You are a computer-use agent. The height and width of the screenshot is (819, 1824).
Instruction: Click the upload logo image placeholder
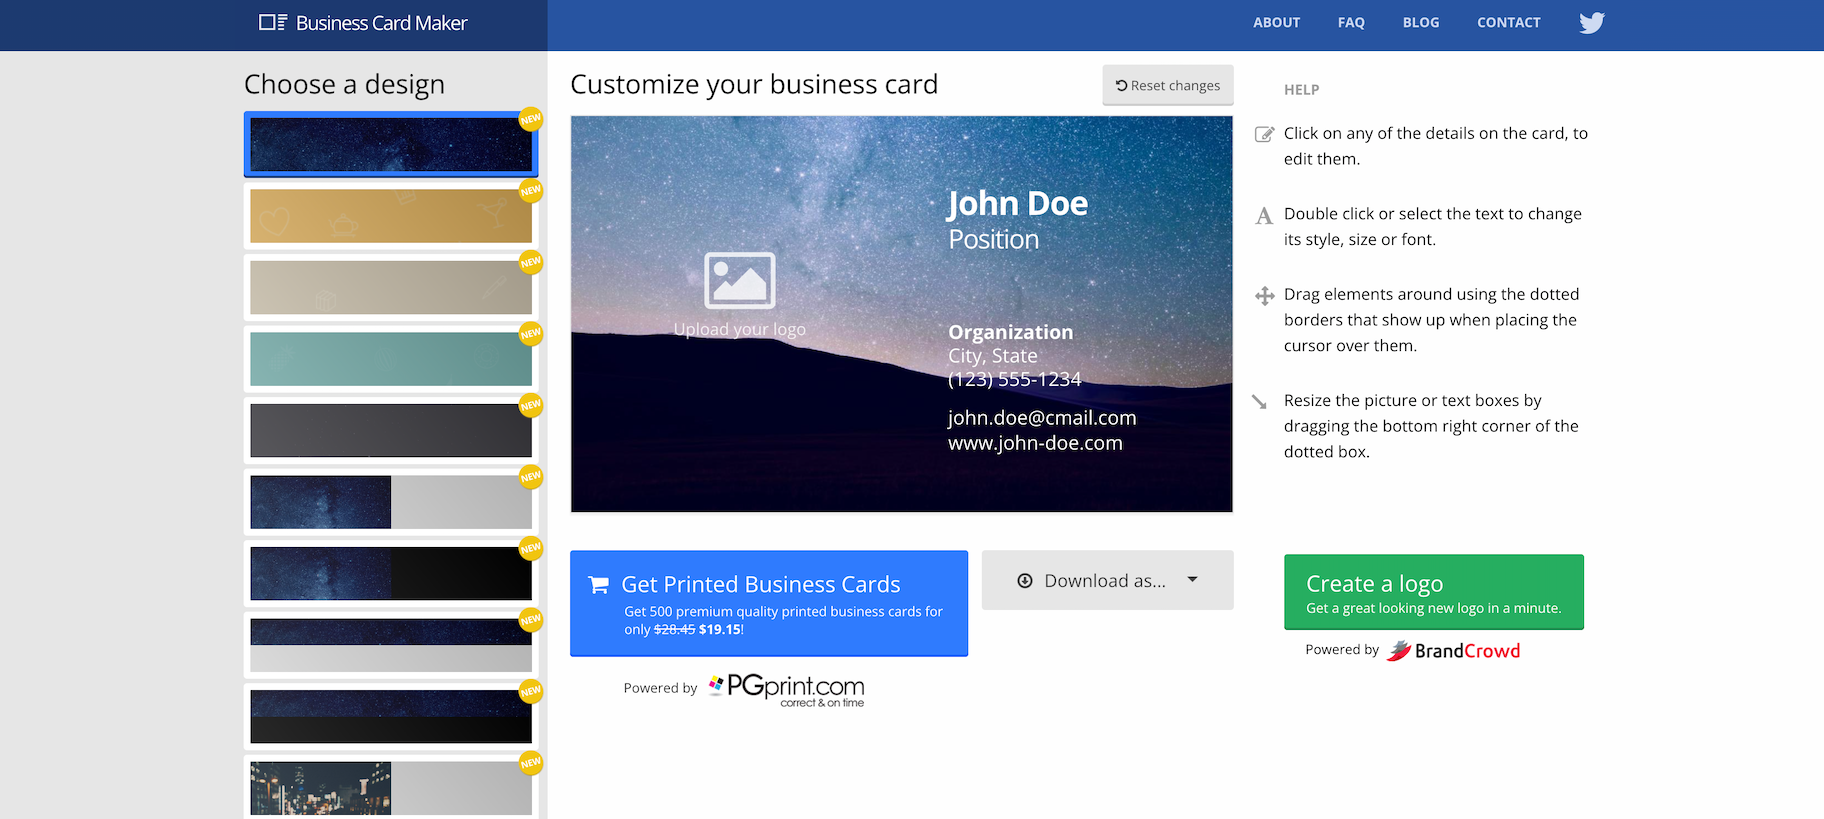[739, 281]
